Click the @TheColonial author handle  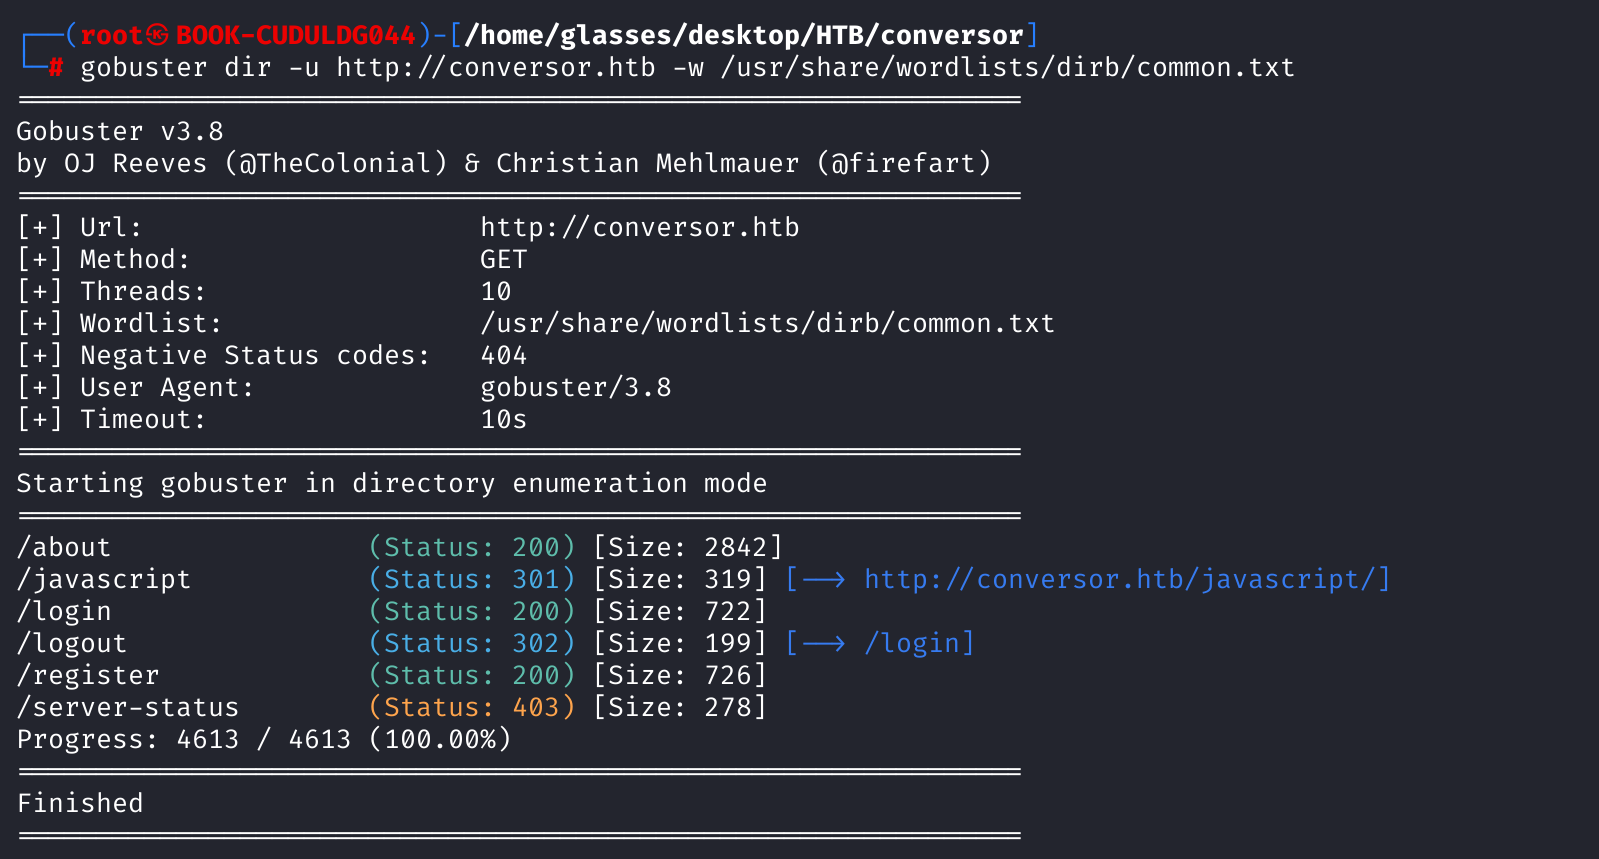tap(336, 163)
